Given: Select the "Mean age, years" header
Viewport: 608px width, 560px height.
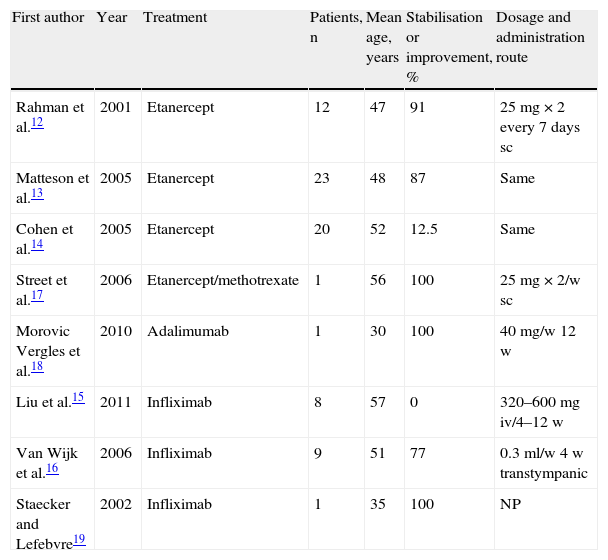Looking at the screenshot, I should [x=382, y=38].
